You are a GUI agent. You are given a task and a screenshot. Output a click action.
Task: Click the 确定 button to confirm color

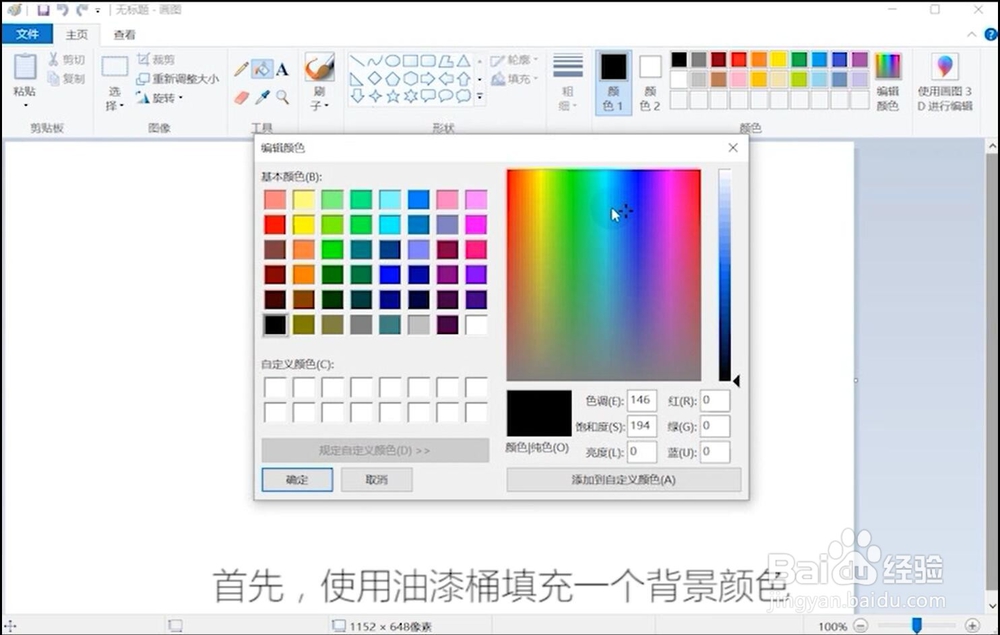coord(297,479)
